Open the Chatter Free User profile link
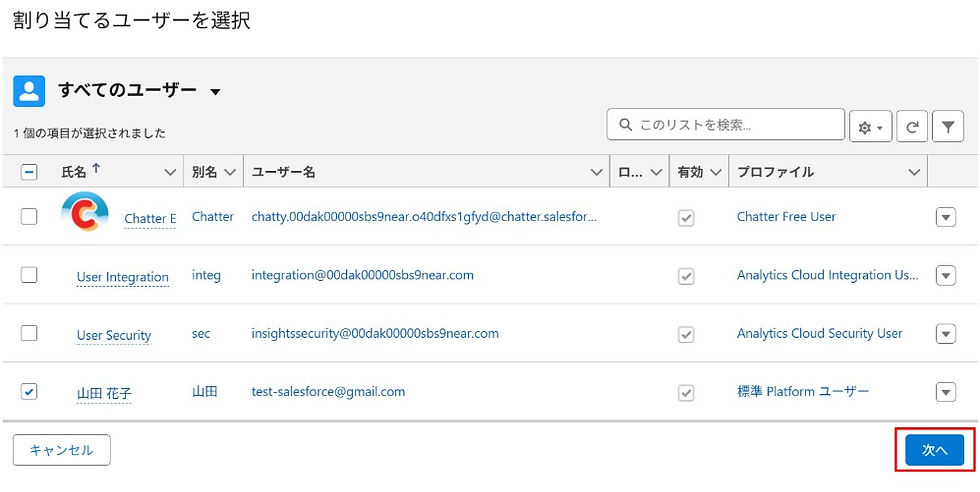Screen dimensions: 980x492 [786, 217]
